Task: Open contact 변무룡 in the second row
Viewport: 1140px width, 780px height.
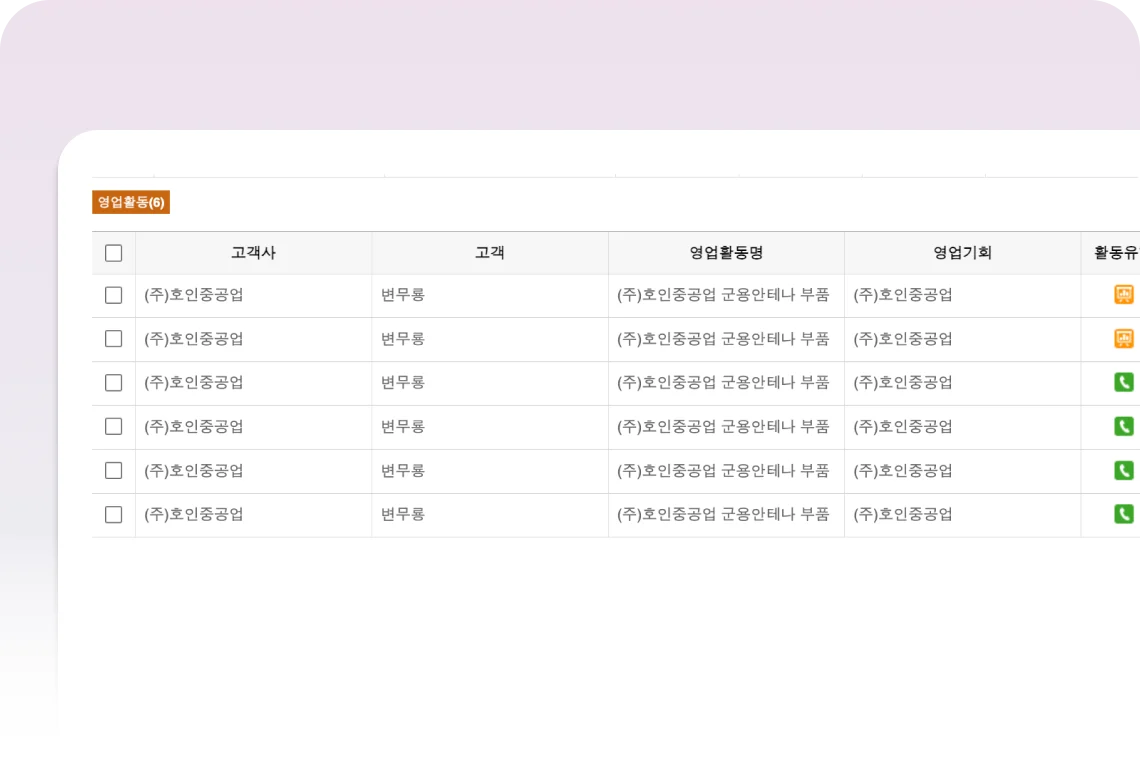Action: [403, 339]
